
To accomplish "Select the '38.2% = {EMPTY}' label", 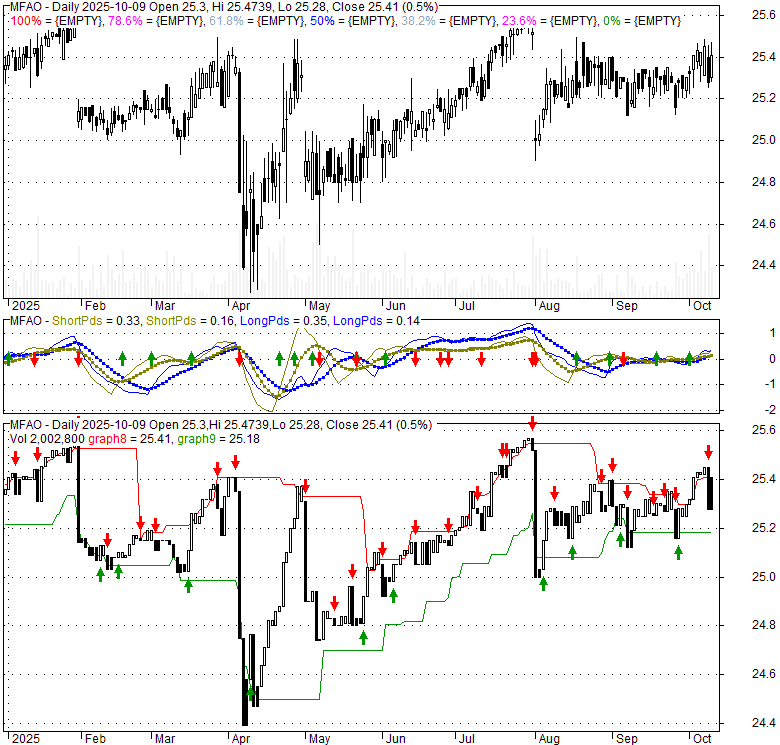I will tap(449, 21).
